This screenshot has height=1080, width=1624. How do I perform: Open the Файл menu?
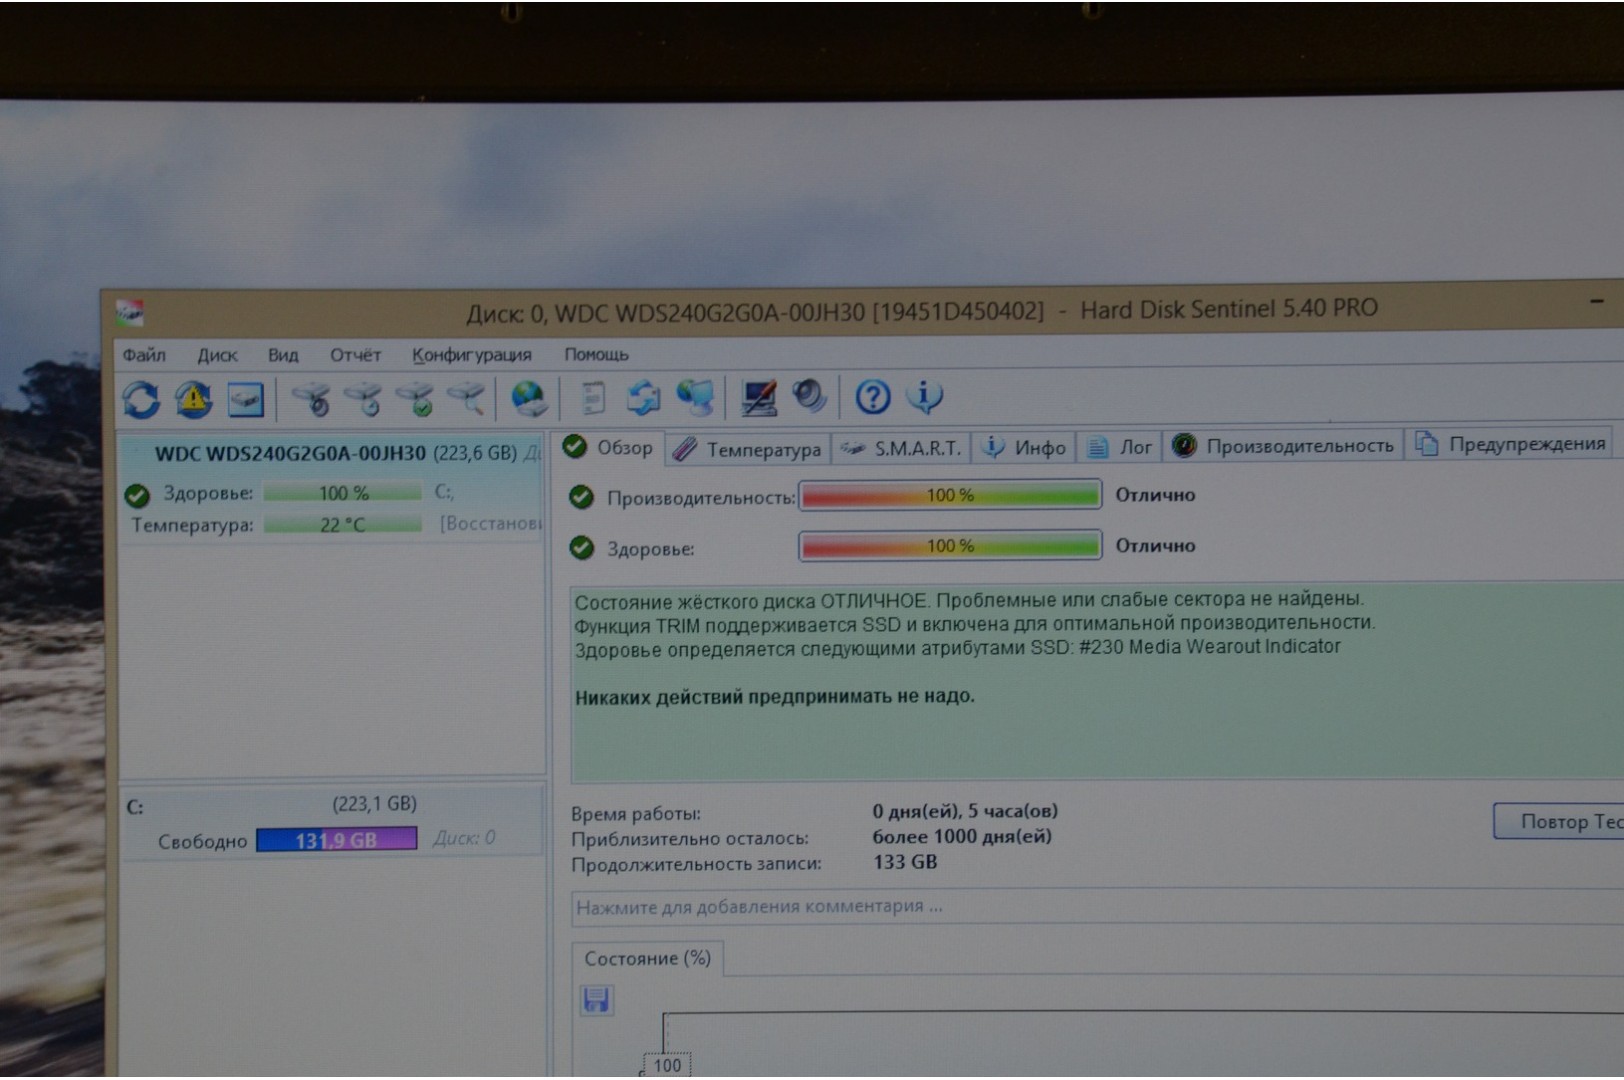pyautogui.click(x=144, y=355)
